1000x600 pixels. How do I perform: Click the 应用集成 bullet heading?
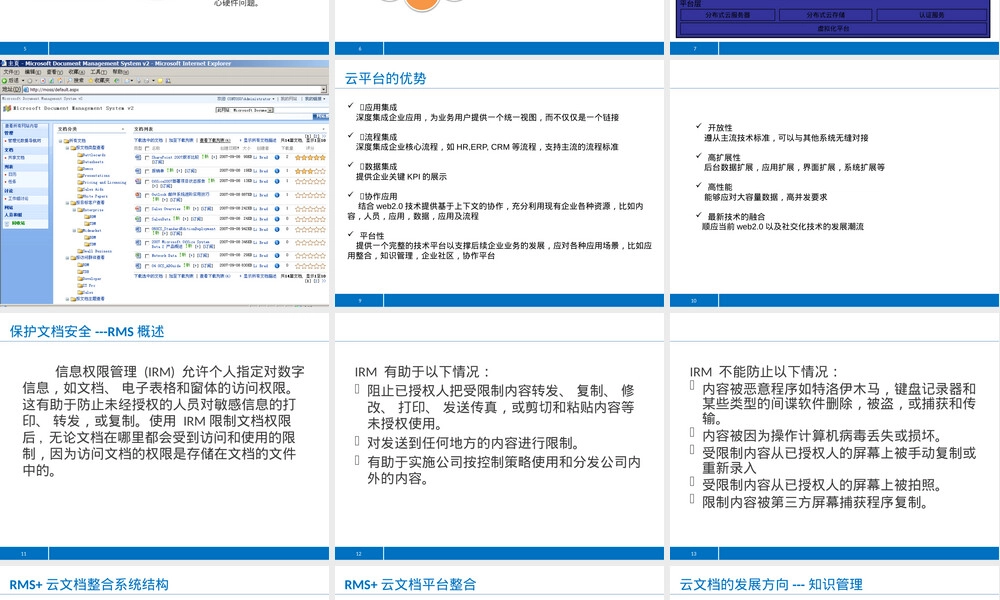(x=380, y=107)
